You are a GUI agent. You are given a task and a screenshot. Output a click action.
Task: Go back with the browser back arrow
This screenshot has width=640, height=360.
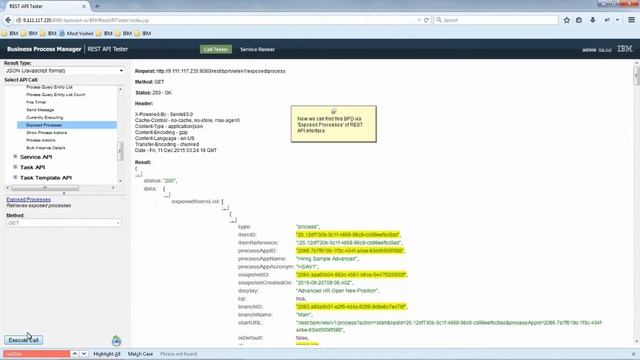[8, 20]
